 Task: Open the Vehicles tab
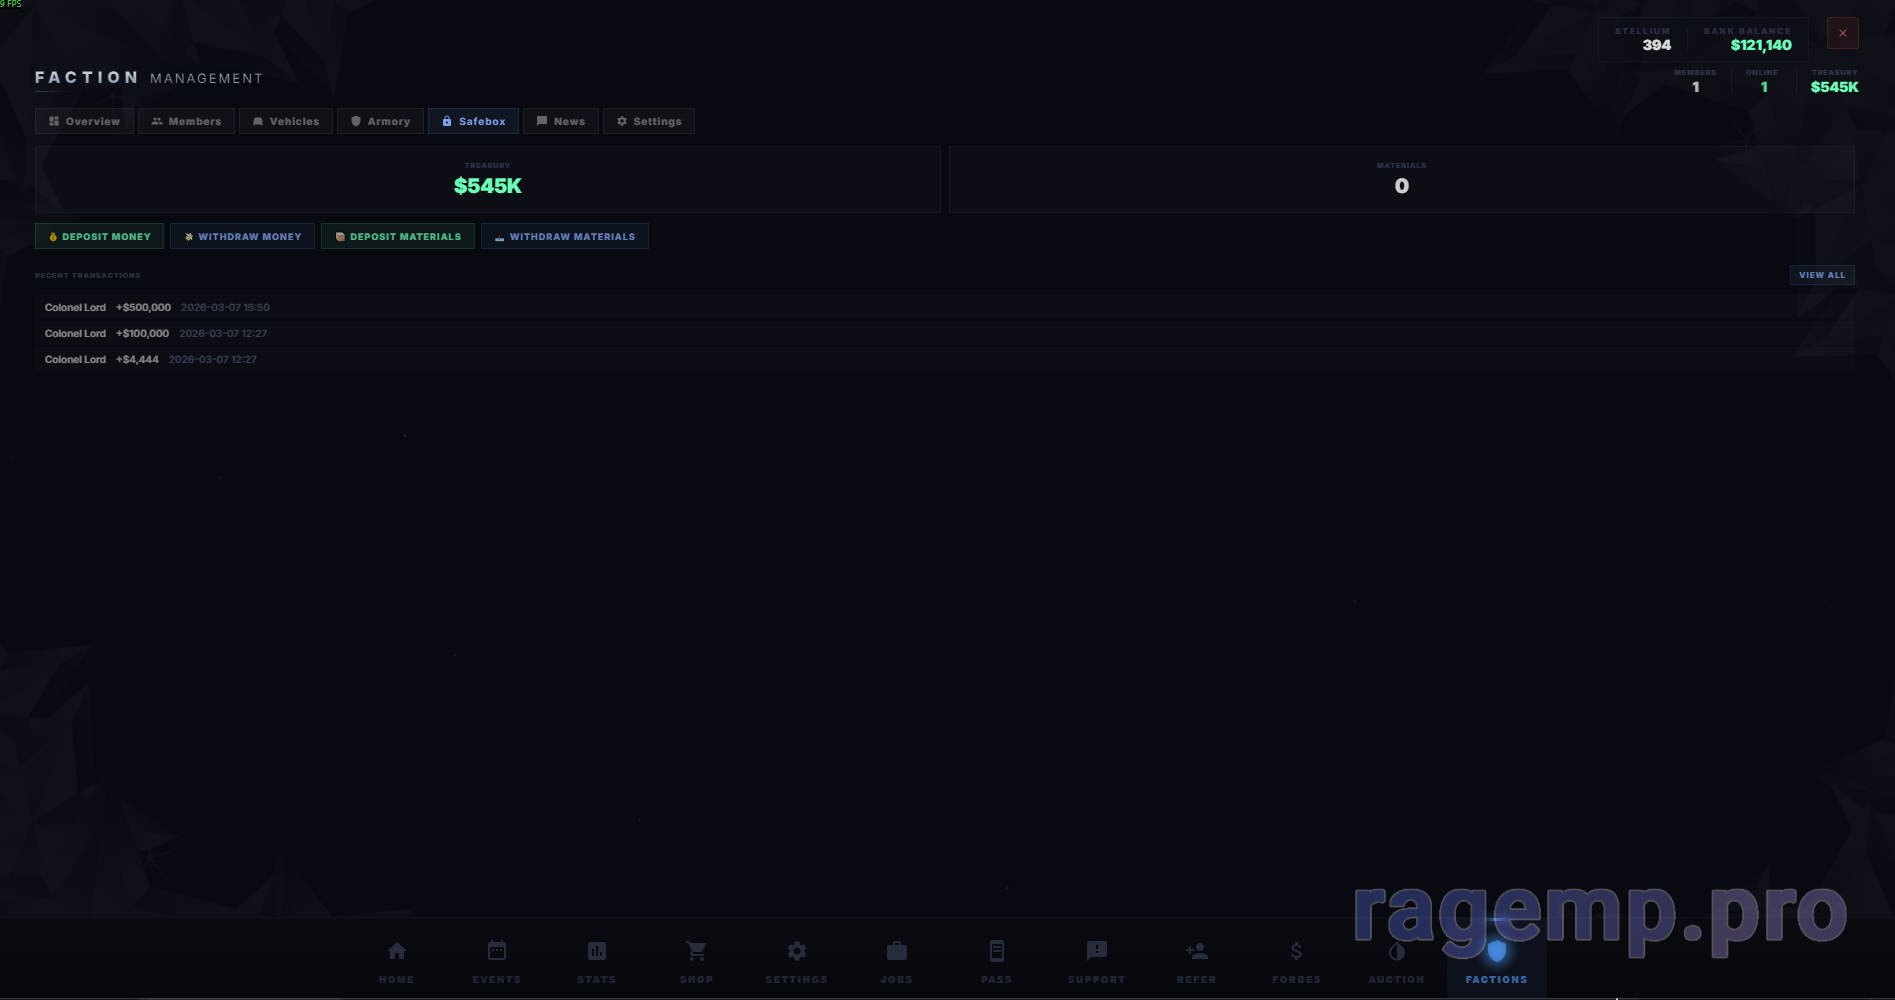pyautogui.click(x=286, y=121)
